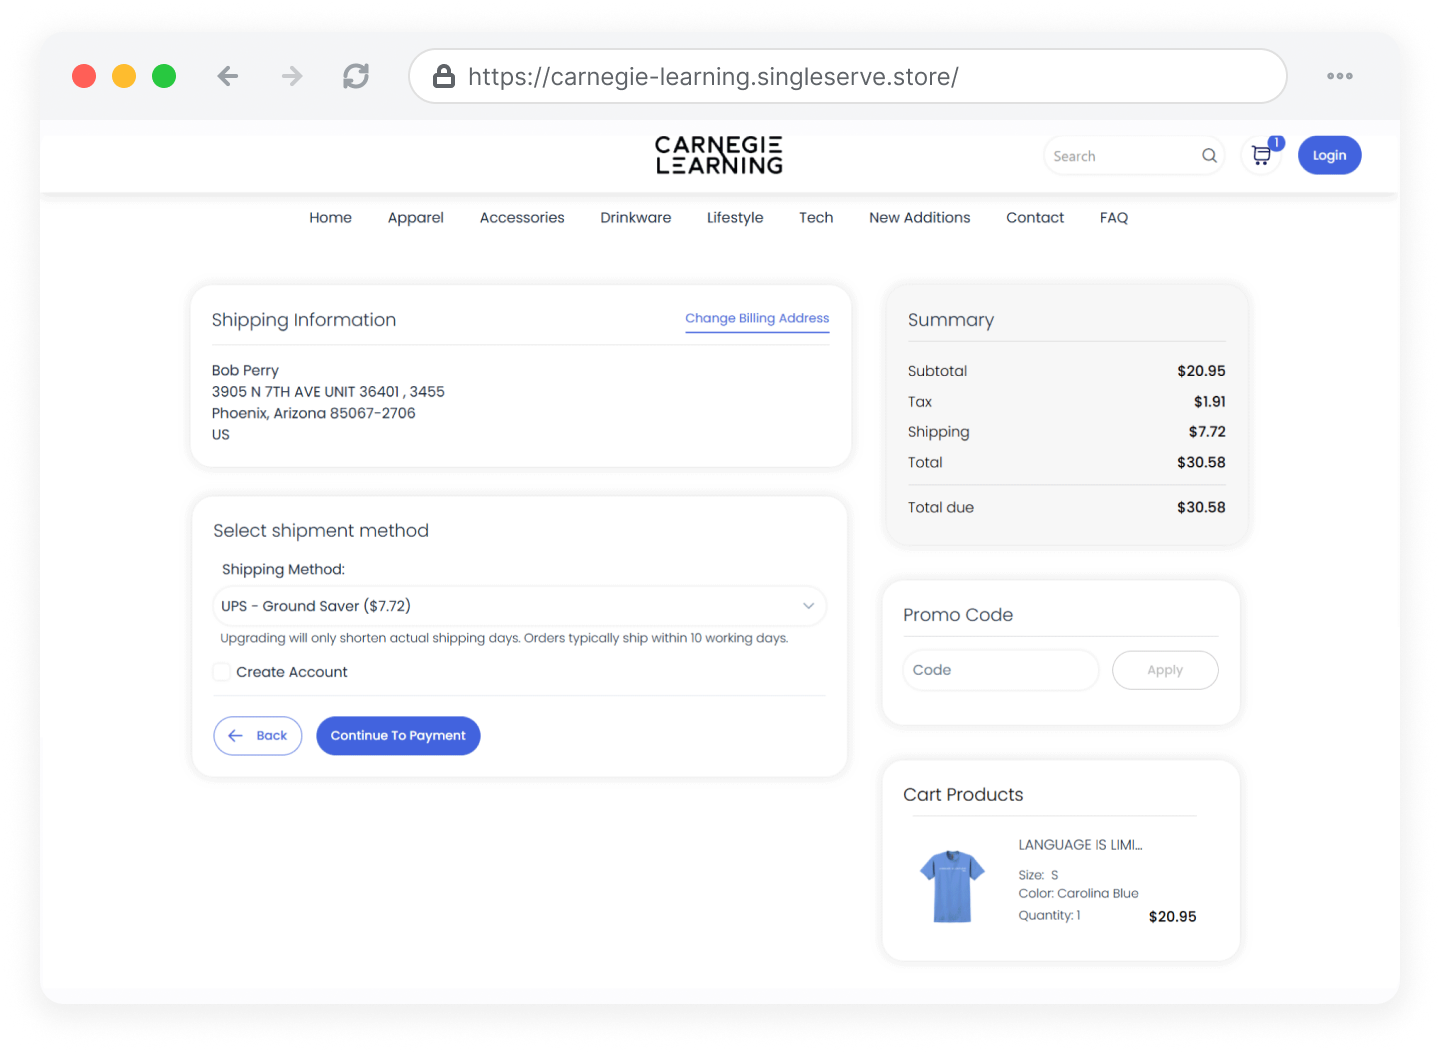Click the Shipping $7.72 amount
Image resolution: width=1440 pixels, height=1052 pixels.
[x=1207, y=432]
